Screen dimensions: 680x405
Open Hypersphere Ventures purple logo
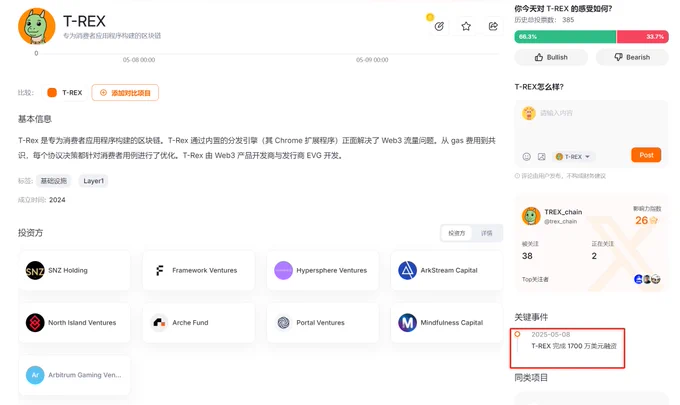tap(283, 271)
